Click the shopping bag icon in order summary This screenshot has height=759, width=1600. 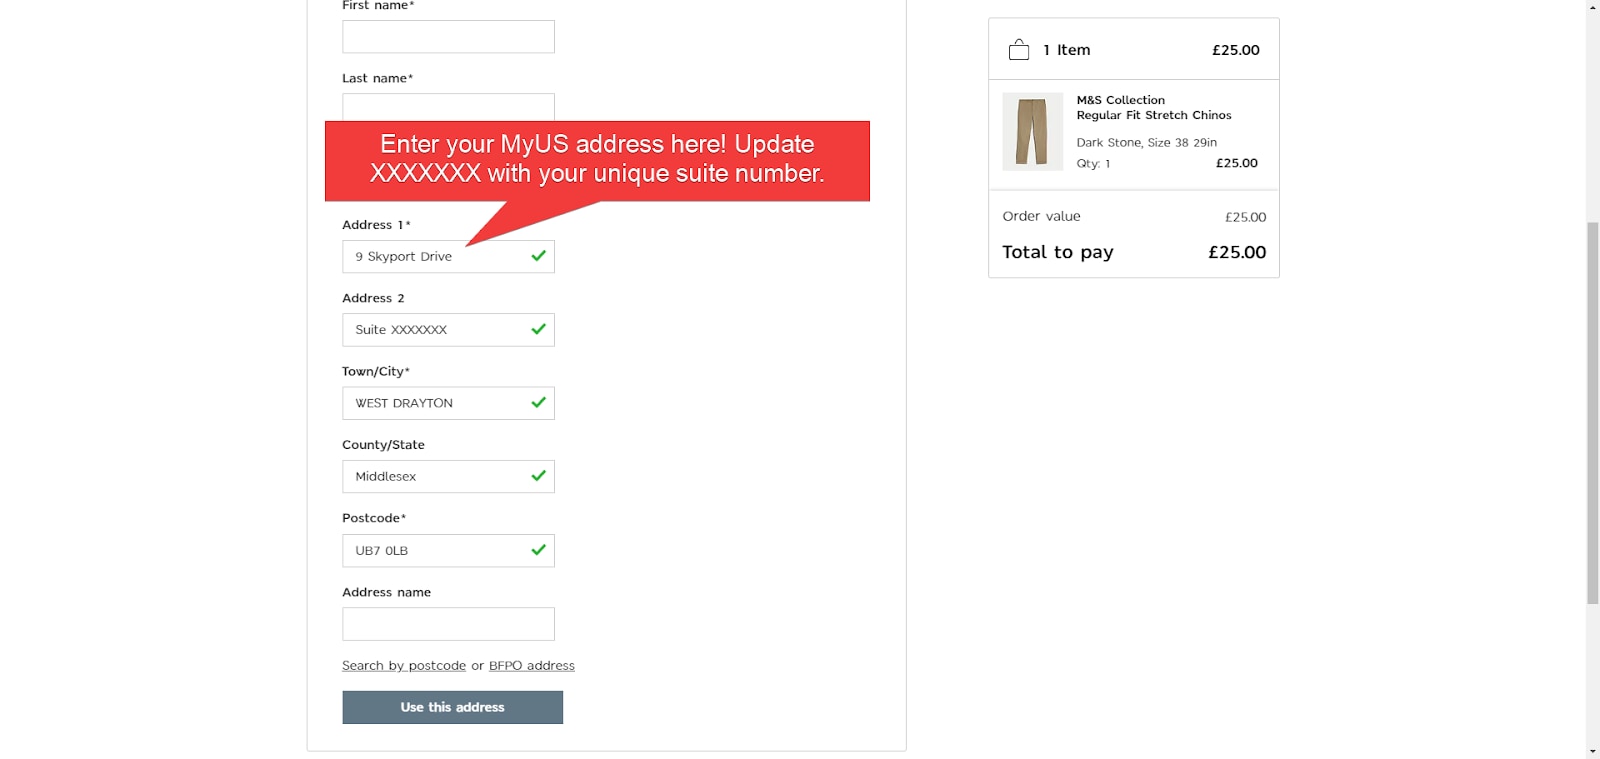1019,50
